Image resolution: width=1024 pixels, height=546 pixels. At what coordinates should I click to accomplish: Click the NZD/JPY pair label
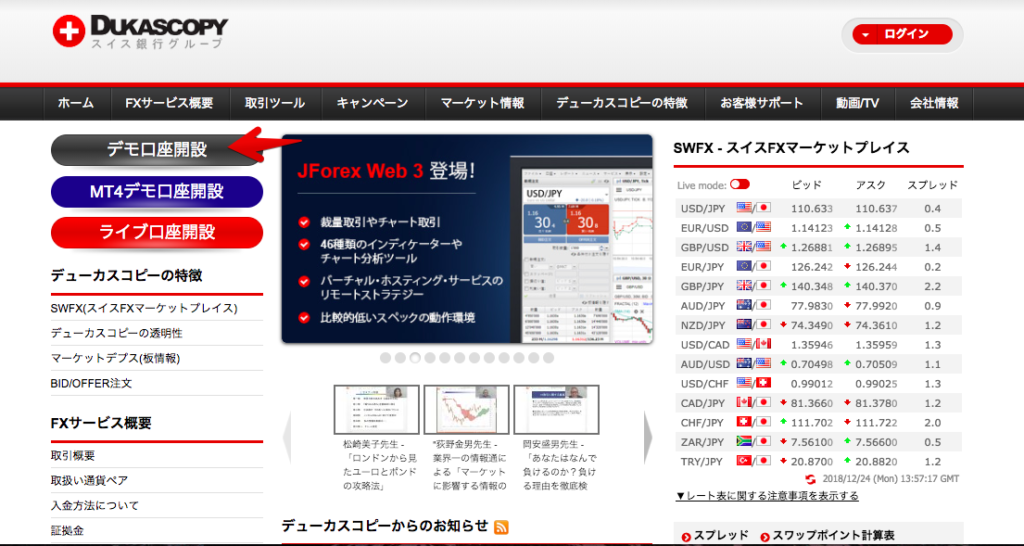tap(703, 325)
